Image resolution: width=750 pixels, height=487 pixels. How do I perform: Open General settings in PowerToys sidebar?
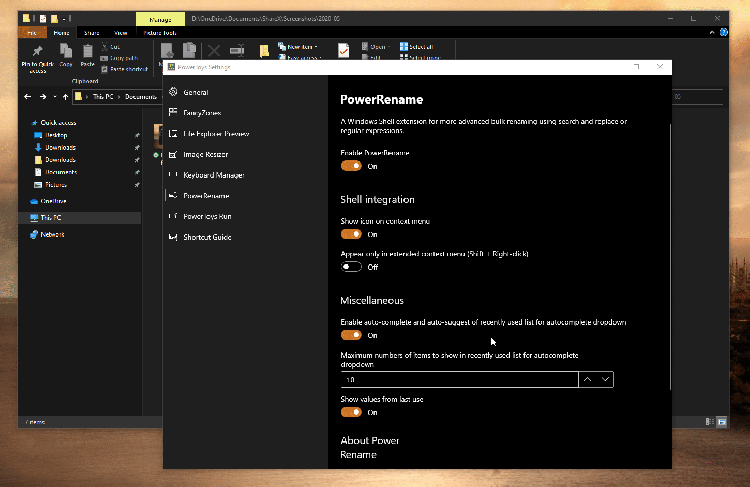tap(195, 92)
